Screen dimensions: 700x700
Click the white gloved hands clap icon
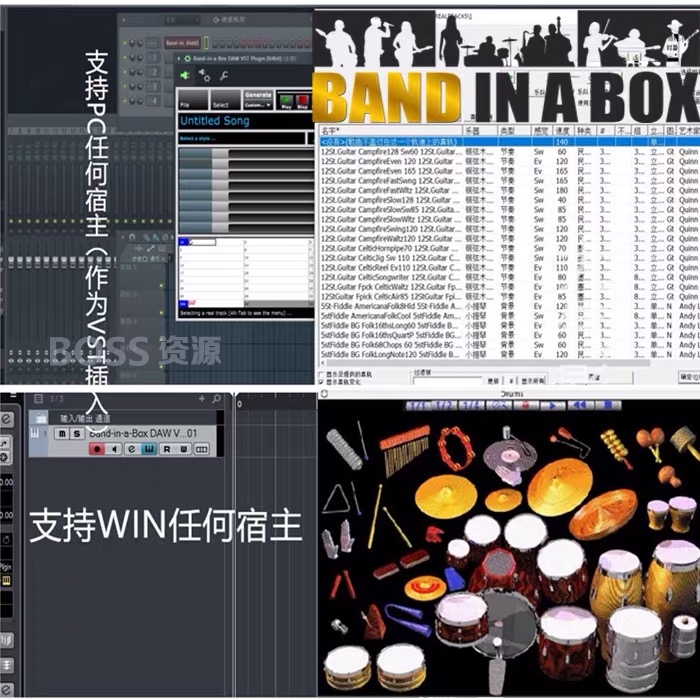(338, 539)
